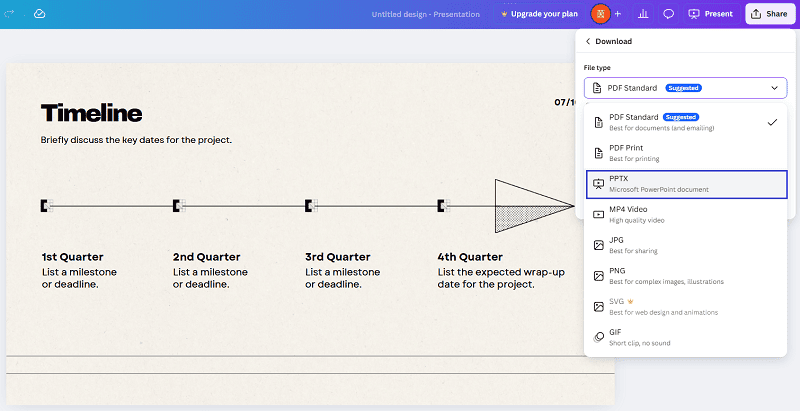This screenshot has width=800, height=411.
Task: Click the crown icon in Upgrade button
Action: (504, 14)
